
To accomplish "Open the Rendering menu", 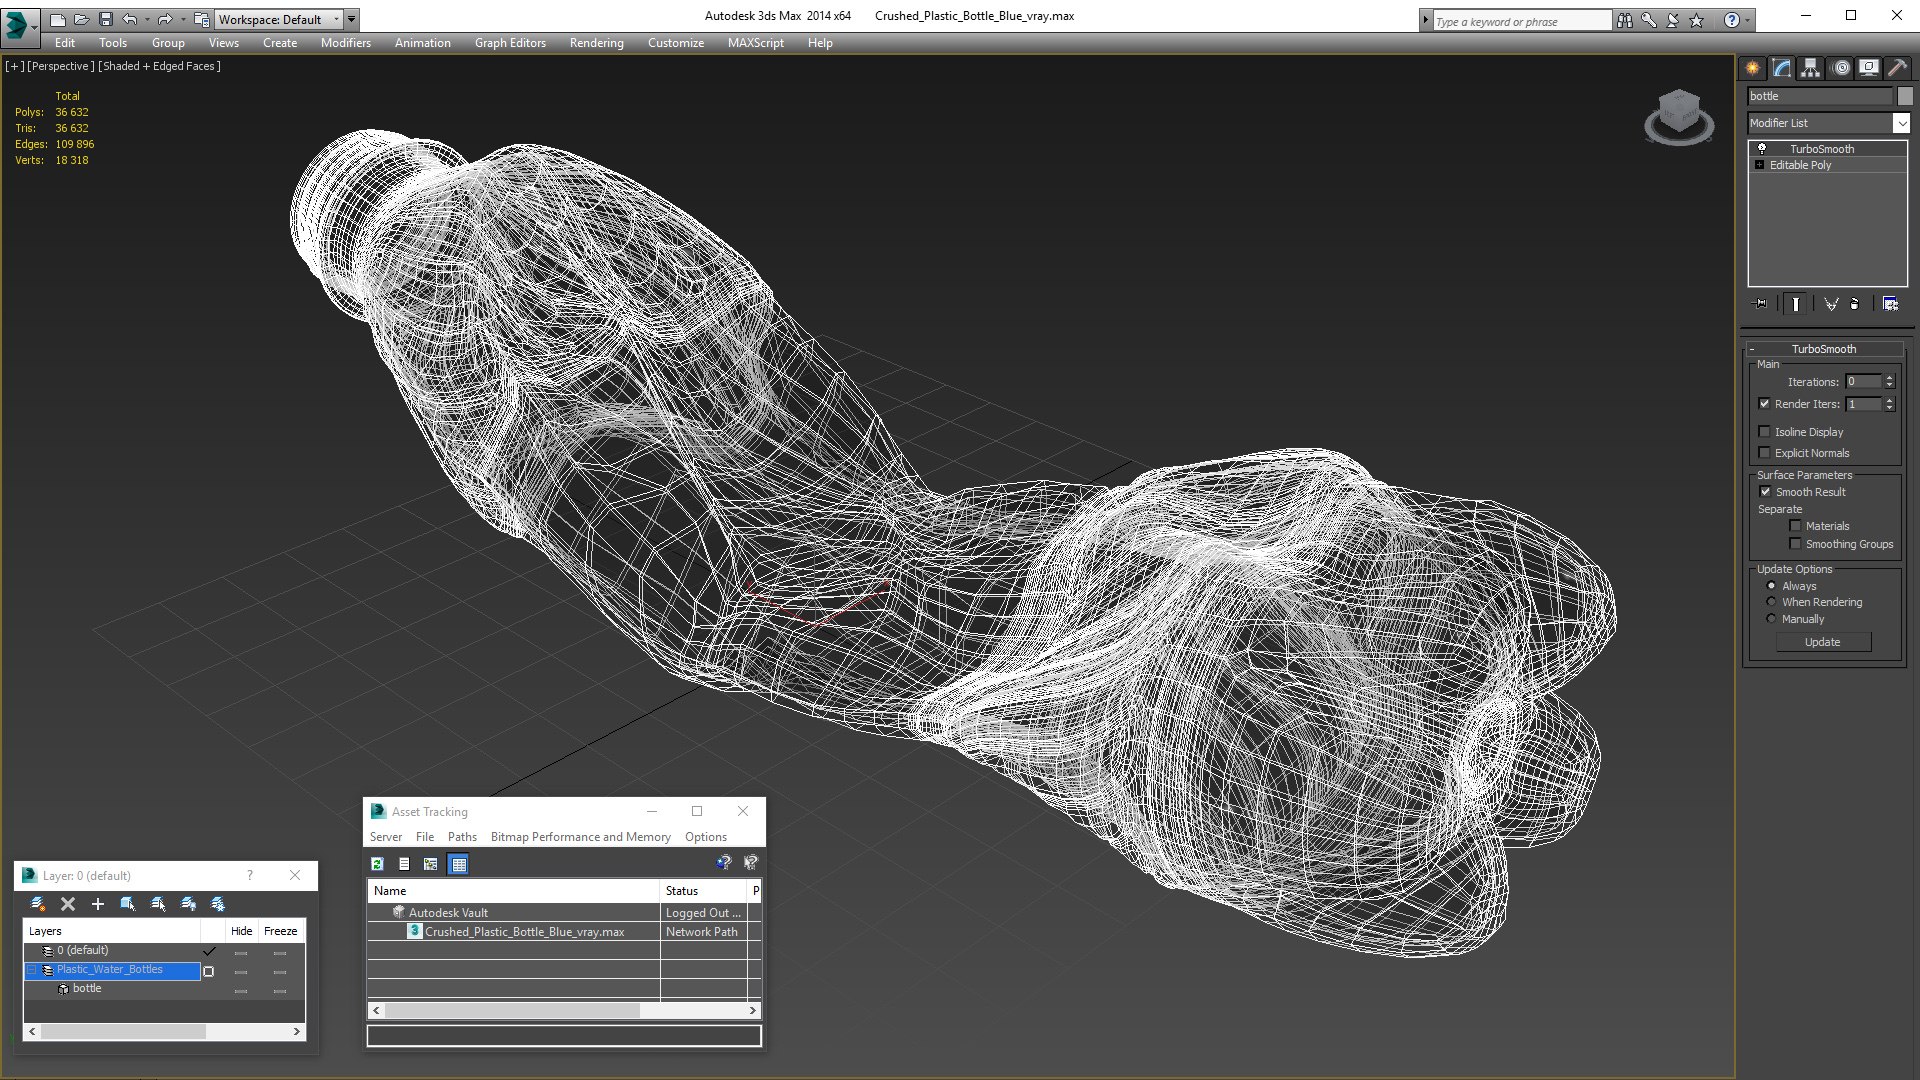I will [596, 43].
